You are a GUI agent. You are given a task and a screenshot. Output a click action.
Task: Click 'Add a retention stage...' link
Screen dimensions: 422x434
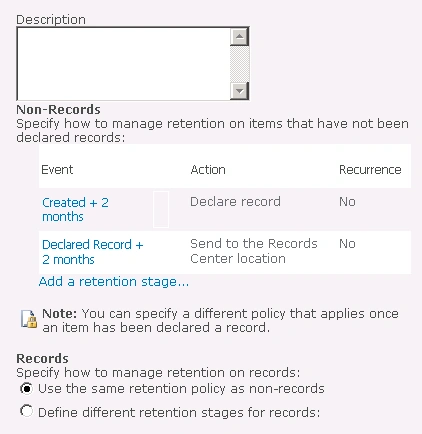pyautogui.click(x=114, y=282)
